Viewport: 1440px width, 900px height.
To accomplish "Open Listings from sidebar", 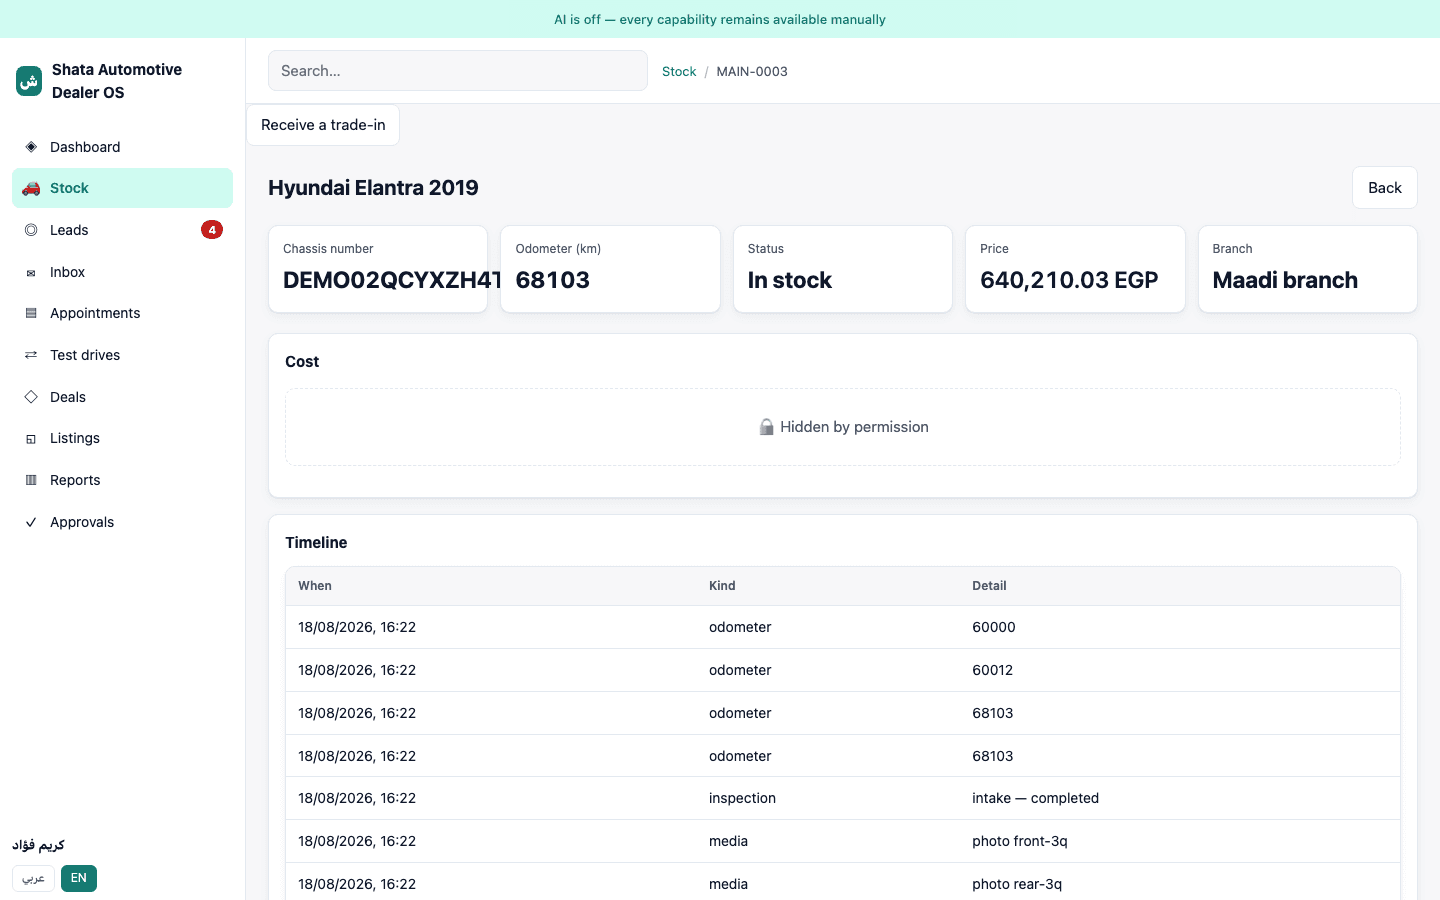I will pyautogui.click(x=122, y=438).
